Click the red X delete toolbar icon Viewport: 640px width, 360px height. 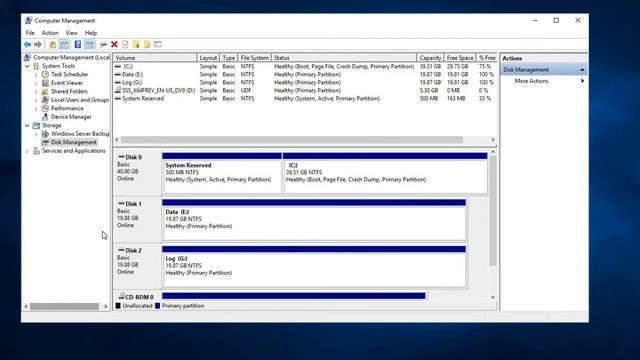point(114,44)
